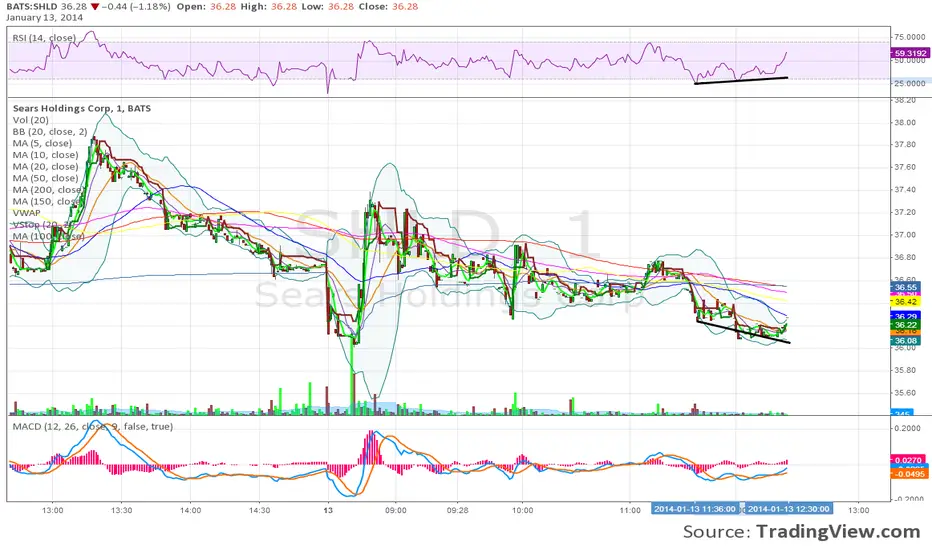Viewport: 932px width, 550px height.
Task: Click the BATS:SHLD ticker symbol
Action: pos(32,7)
